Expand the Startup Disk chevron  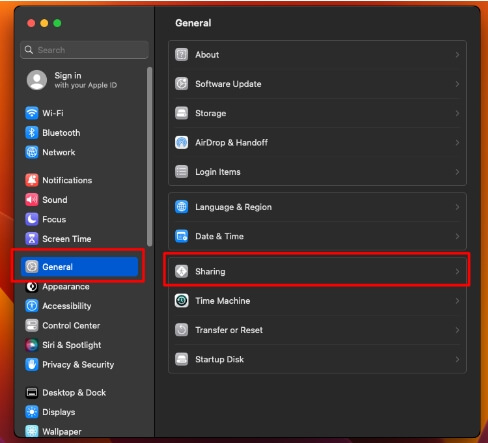(x=457, y=359)
